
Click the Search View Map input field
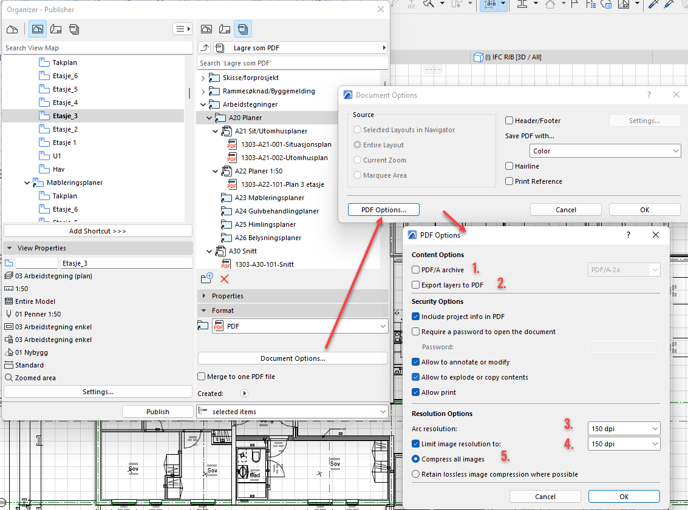click(x=97, y=48)
